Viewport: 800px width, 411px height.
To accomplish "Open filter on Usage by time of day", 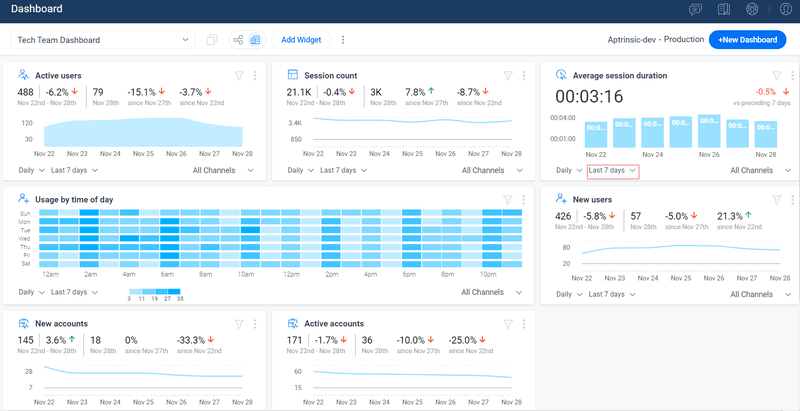I will click(x=508, y=199).
